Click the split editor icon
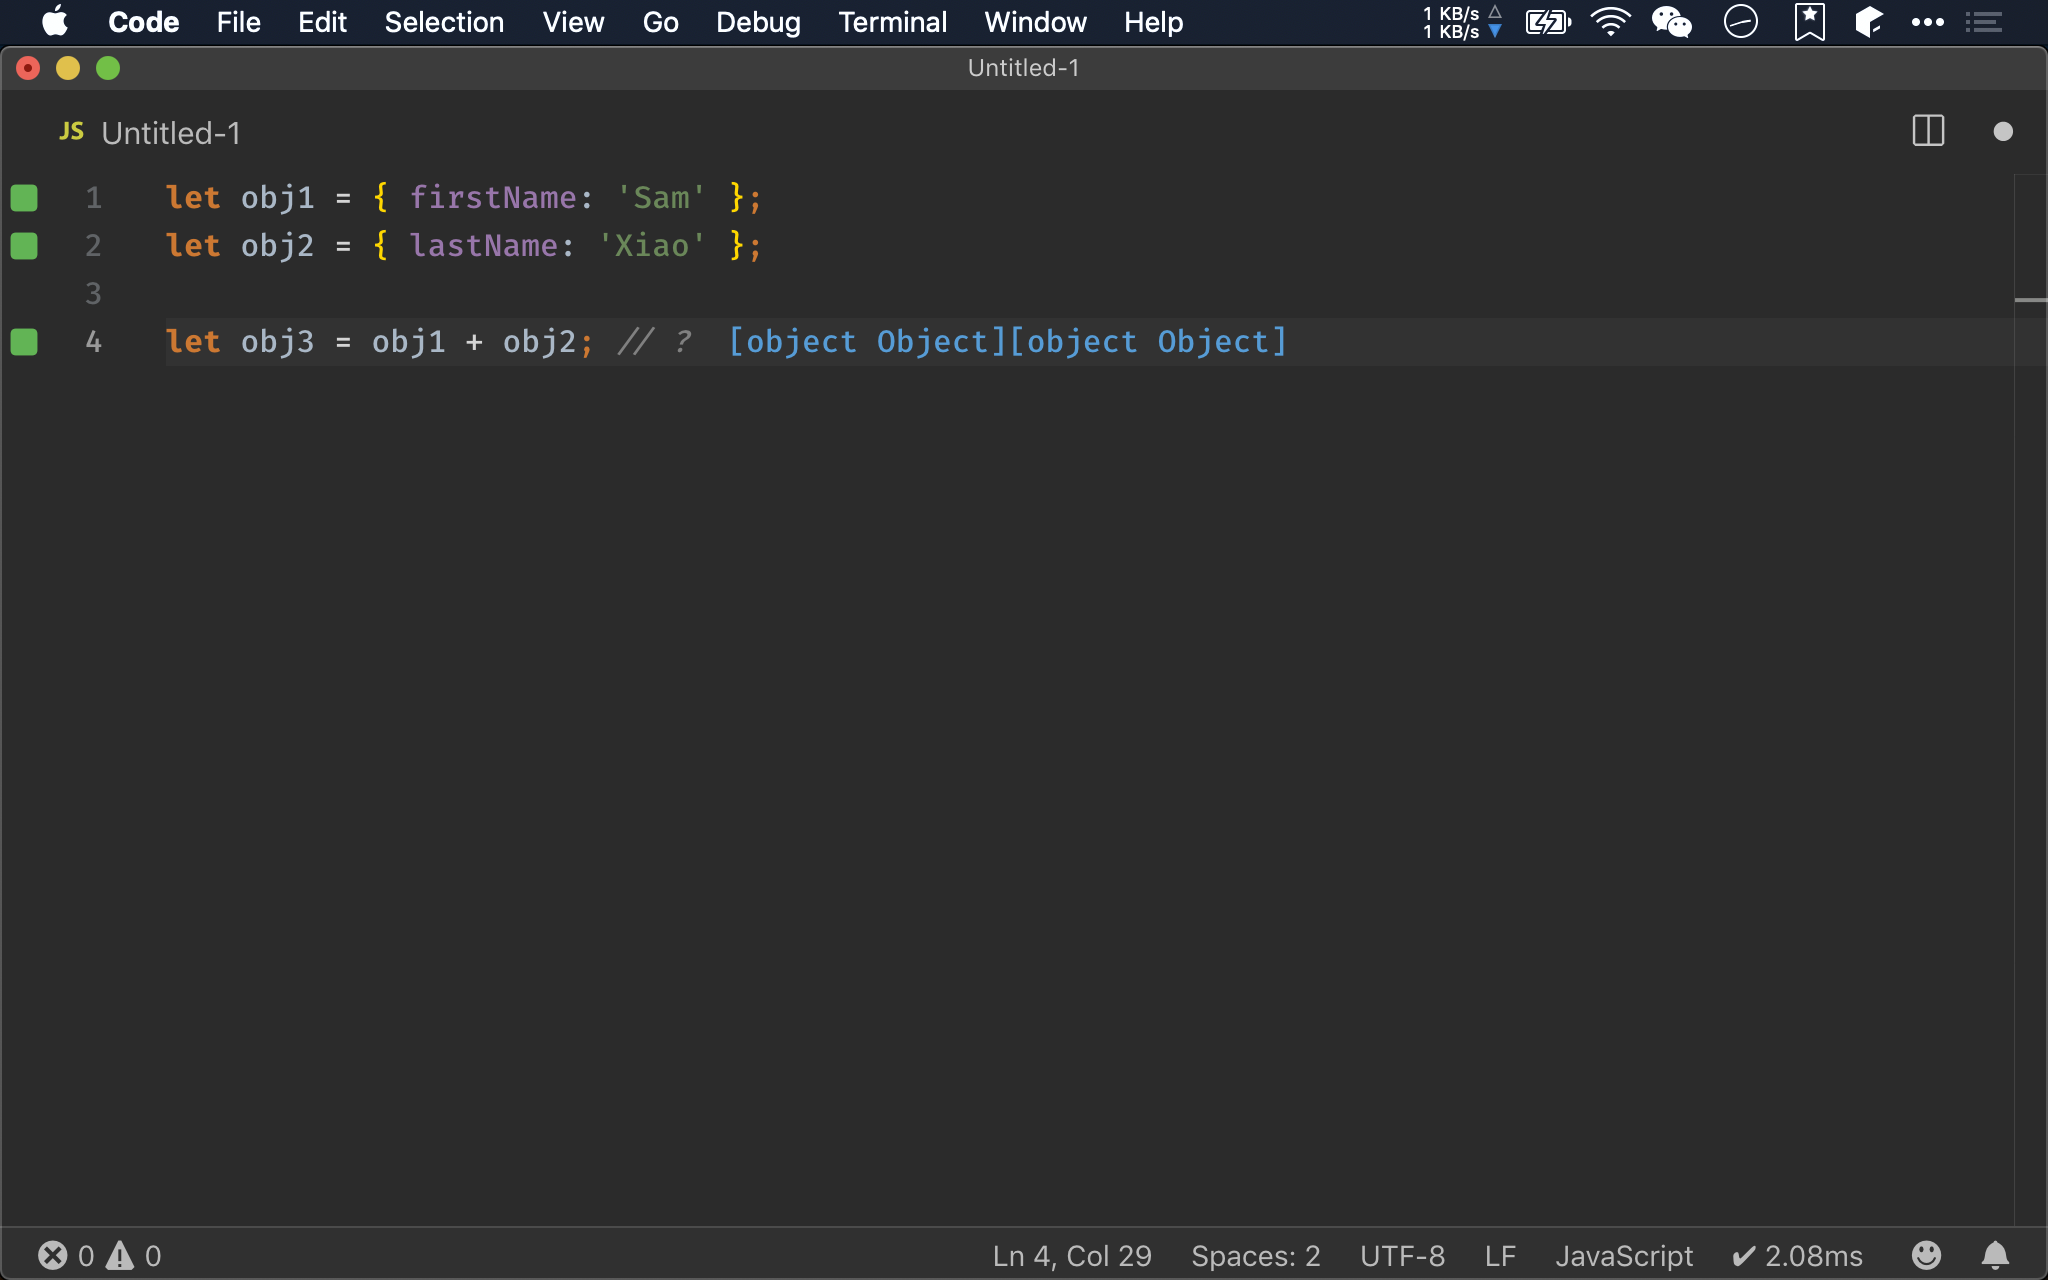2048x1280 pixels. pyautogui.click(x=1927, y=131)
